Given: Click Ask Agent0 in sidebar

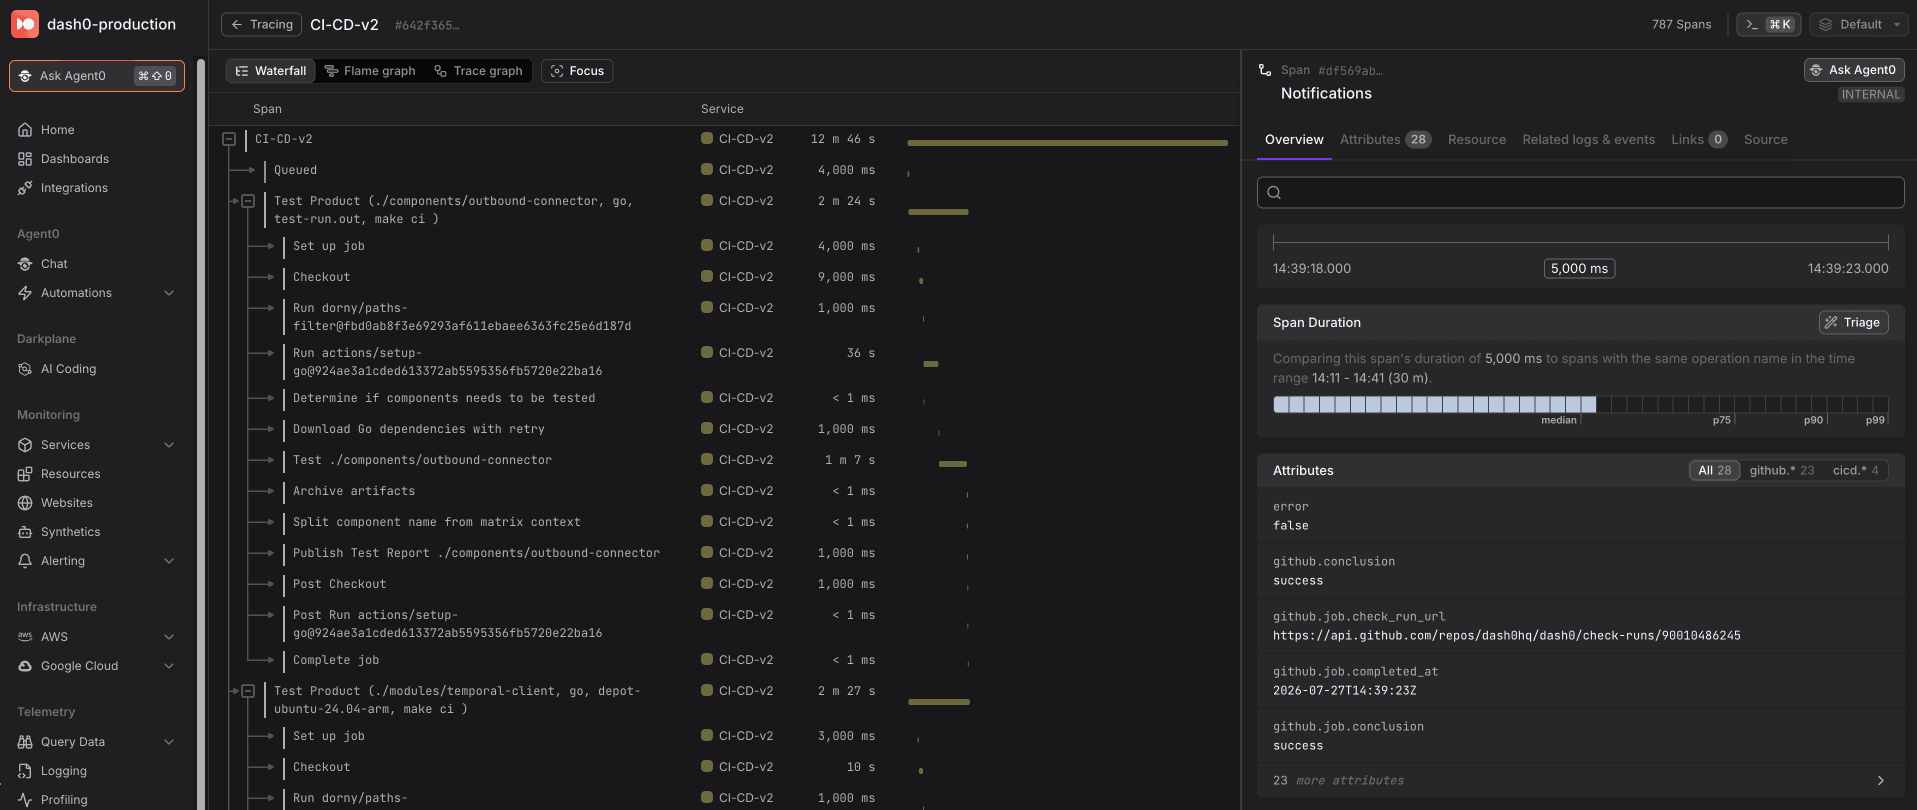Looking at the screenshot, I should point(97,76).
